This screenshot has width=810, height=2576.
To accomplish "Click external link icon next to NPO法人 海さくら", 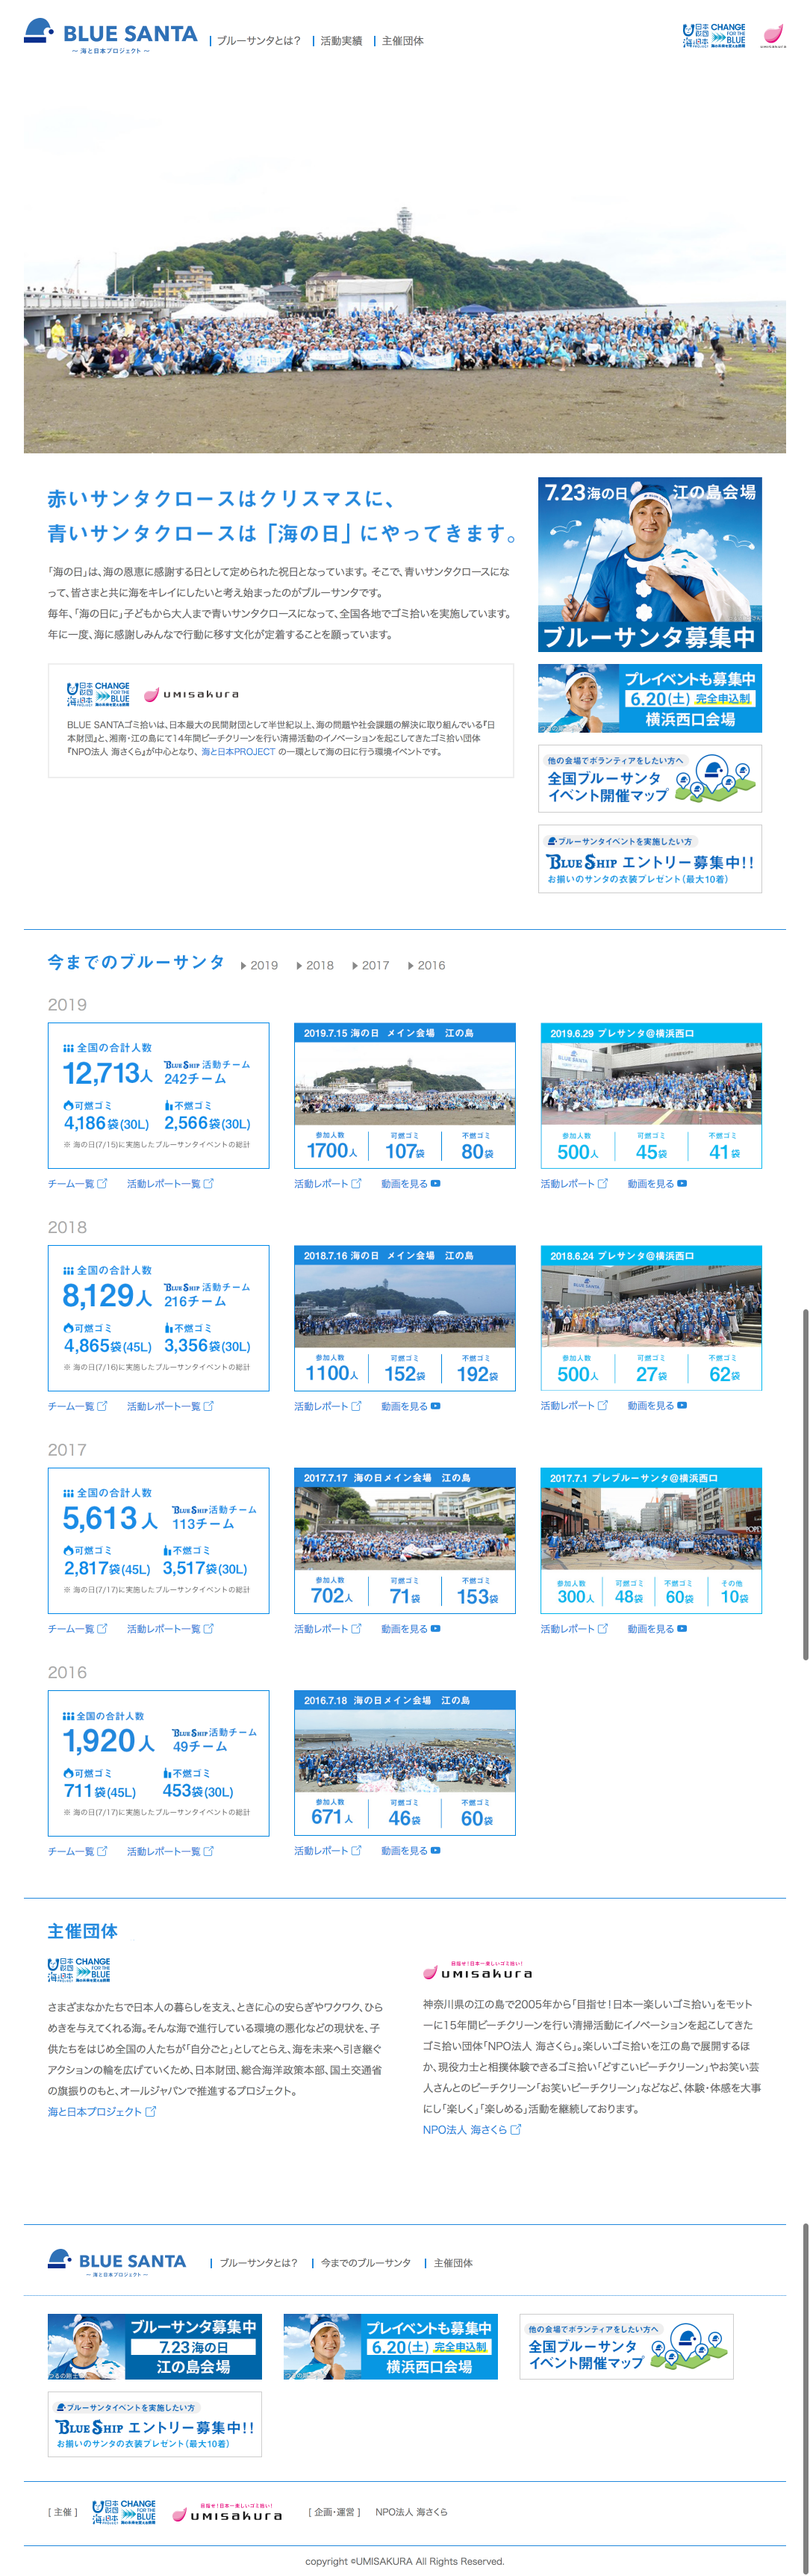I will [x=516, y=2129].
